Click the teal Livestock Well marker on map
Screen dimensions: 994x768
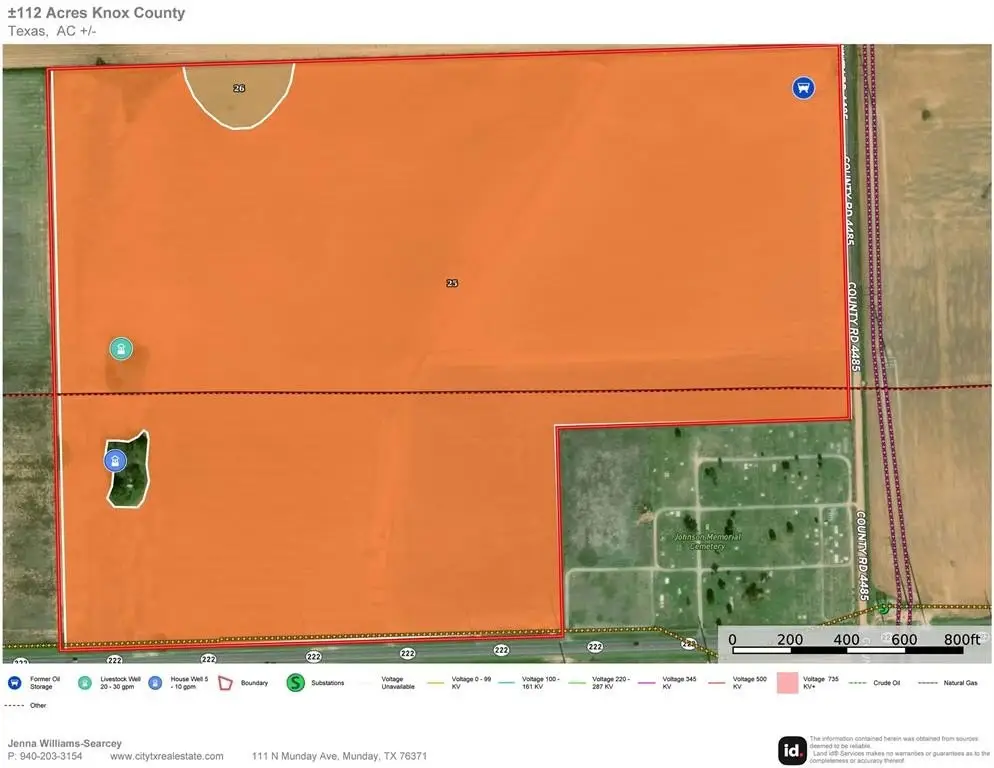pyautogui.click(x=121, y=349)
